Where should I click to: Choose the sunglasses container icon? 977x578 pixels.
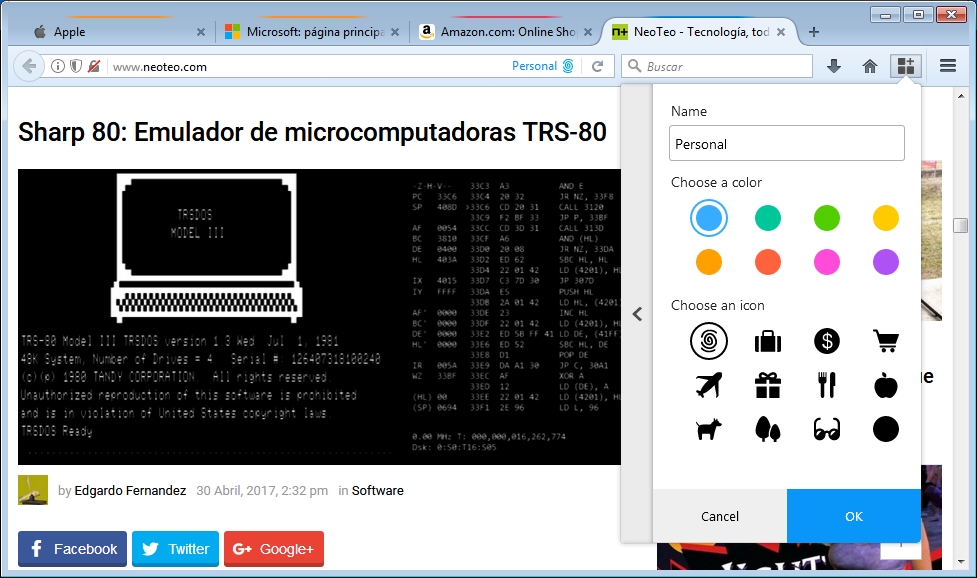(827, 429)
